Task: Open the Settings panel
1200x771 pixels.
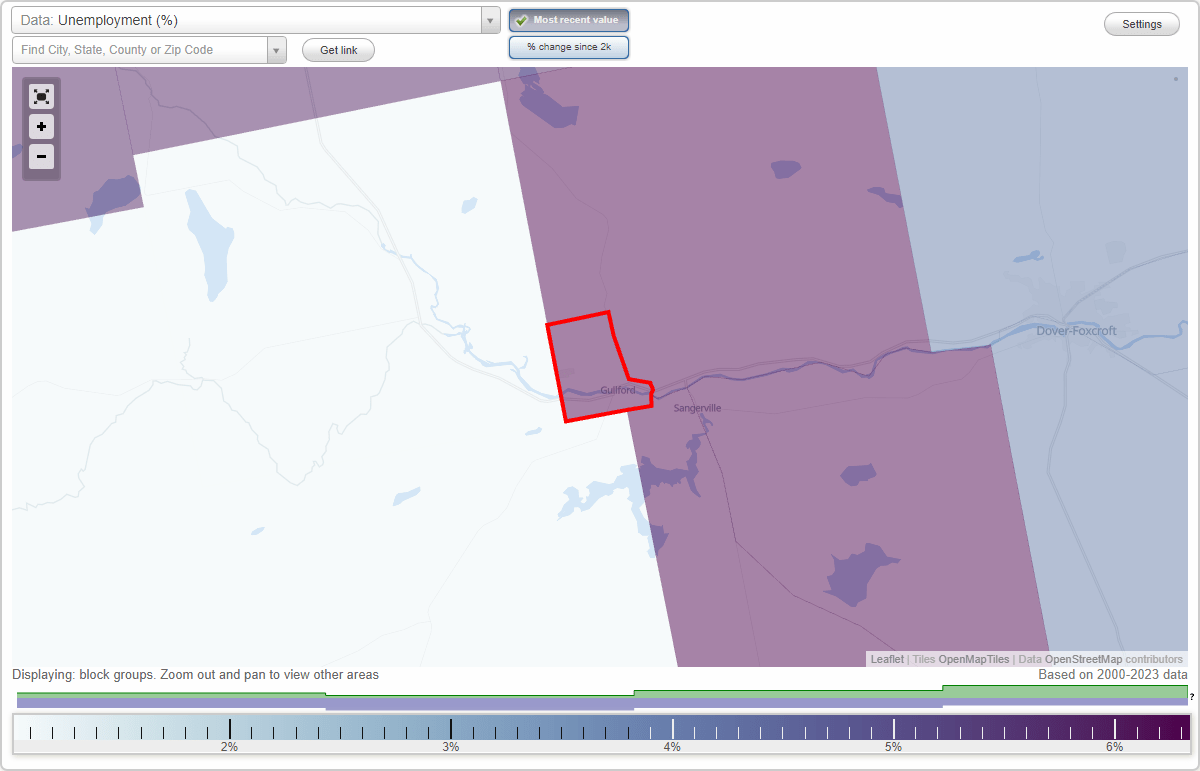Action: point(1141,23)
